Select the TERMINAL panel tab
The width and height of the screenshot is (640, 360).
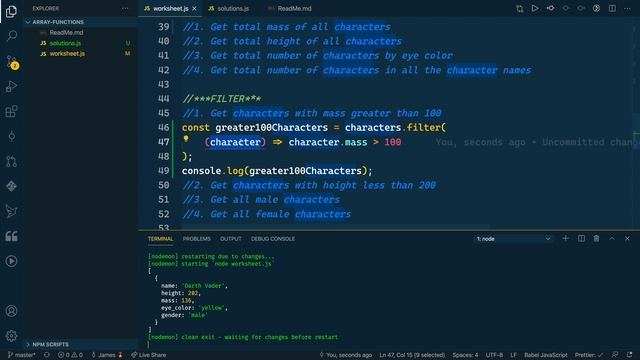160,239
